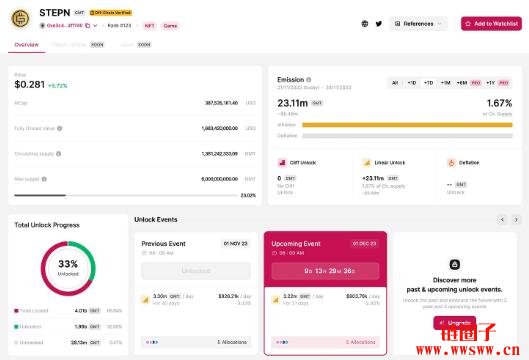Select the +1M emission timeframe
This screenshot has height=360, width=529.
click(x=445, y=83)
